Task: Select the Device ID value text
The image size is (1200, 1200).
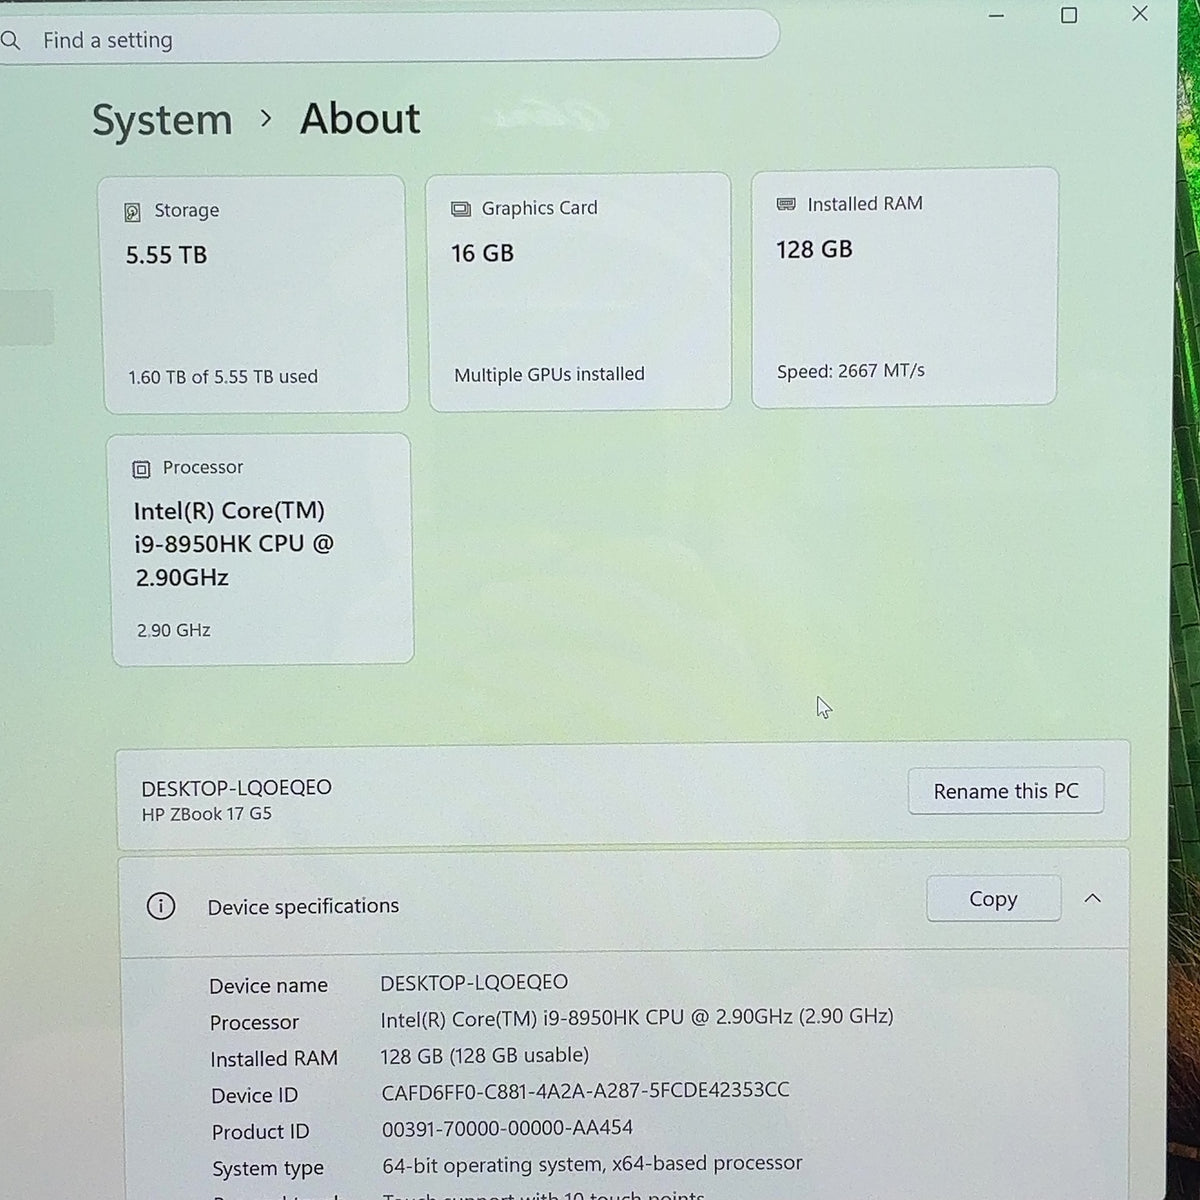Action: [585, 1091]
